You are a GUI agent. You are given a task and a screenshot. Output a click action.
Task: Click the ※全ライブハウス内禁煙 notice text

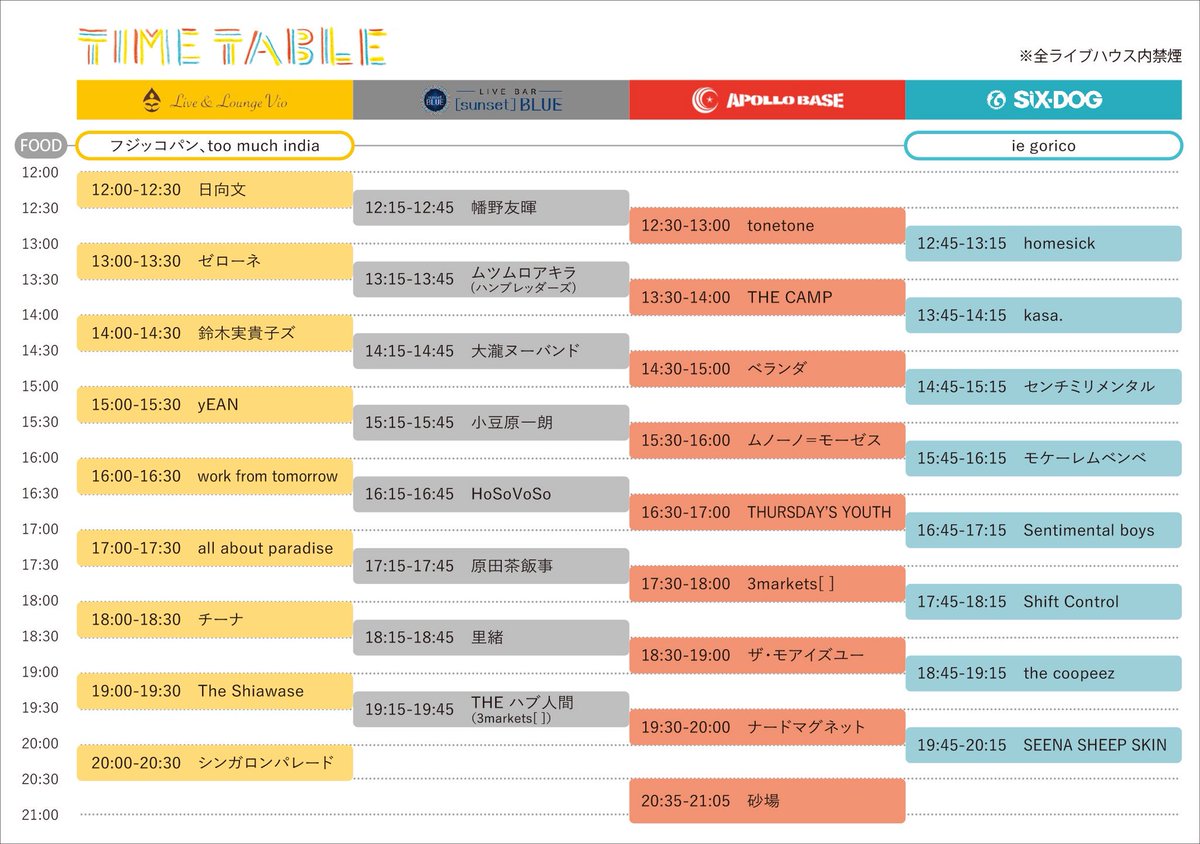coord(1098,57)
